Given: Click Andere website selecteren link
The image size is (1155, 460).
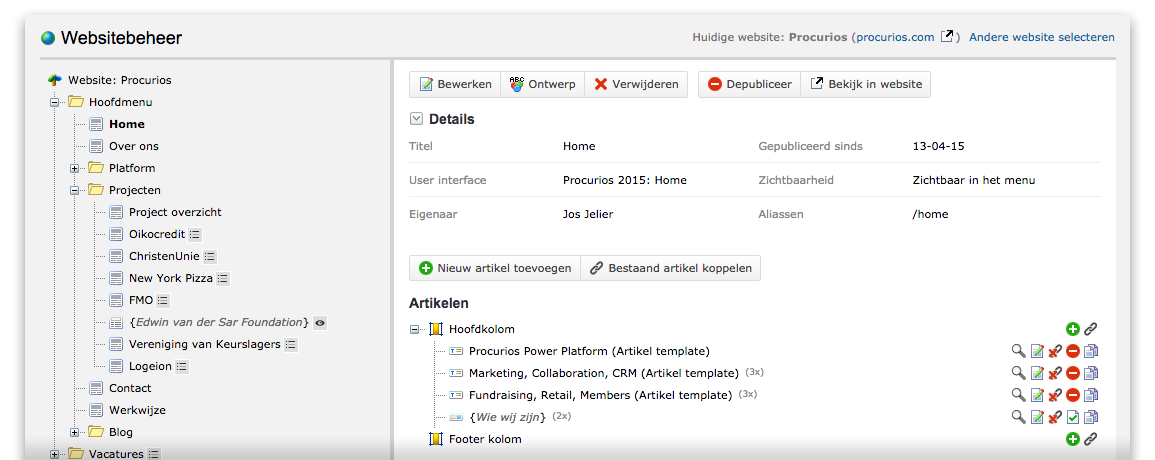Looking at the screenshot, I should pos(1042,37).
